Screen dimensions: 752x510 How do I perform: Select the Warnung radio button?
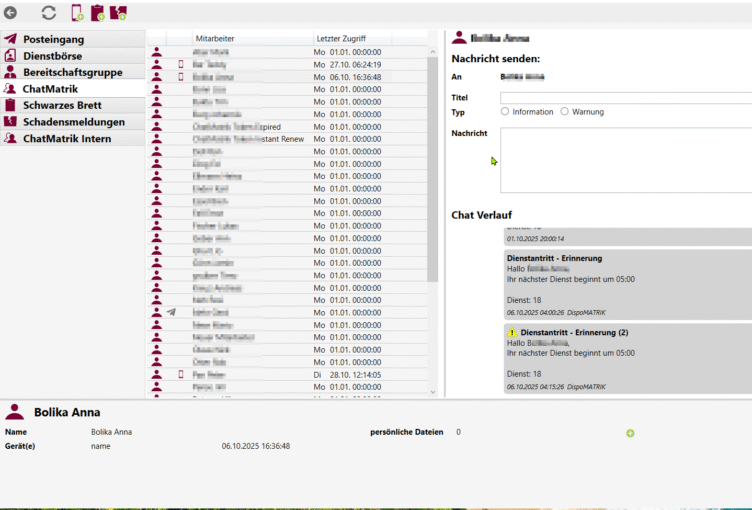tap(565, 112)
